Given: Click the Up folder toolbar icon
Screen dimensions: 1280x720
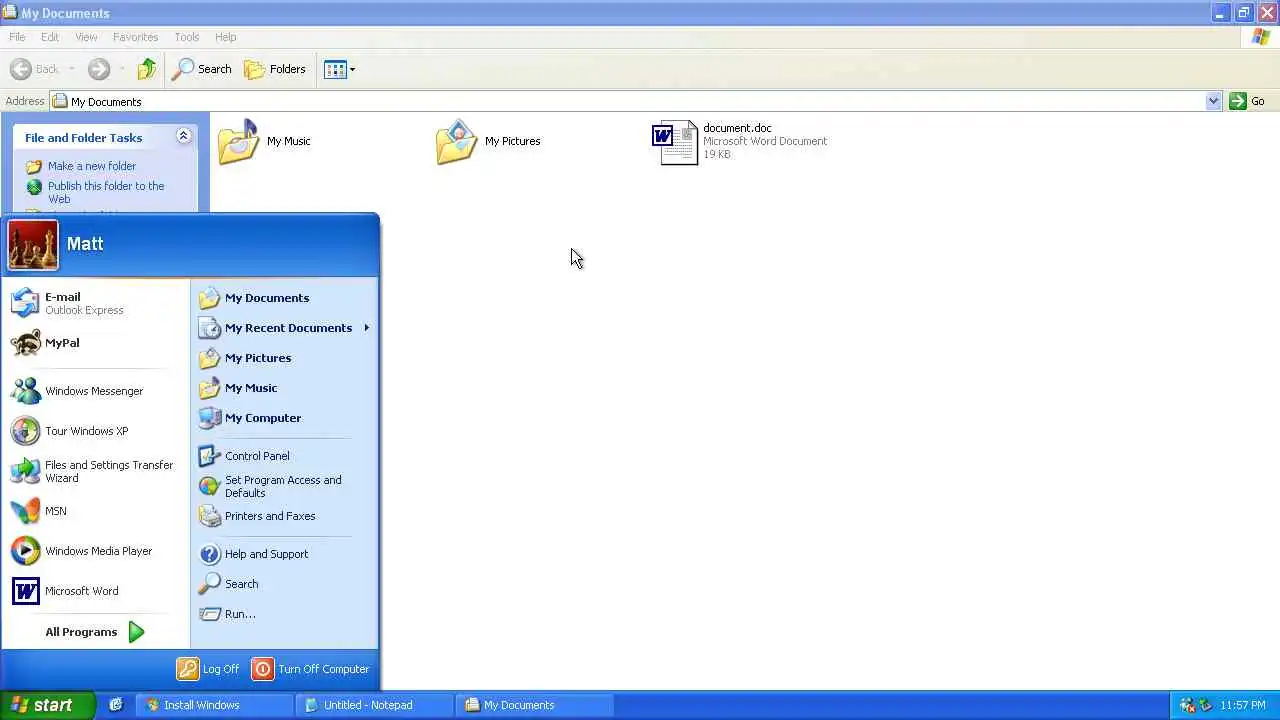Looking at the screenshot, I should pos(147,69).
